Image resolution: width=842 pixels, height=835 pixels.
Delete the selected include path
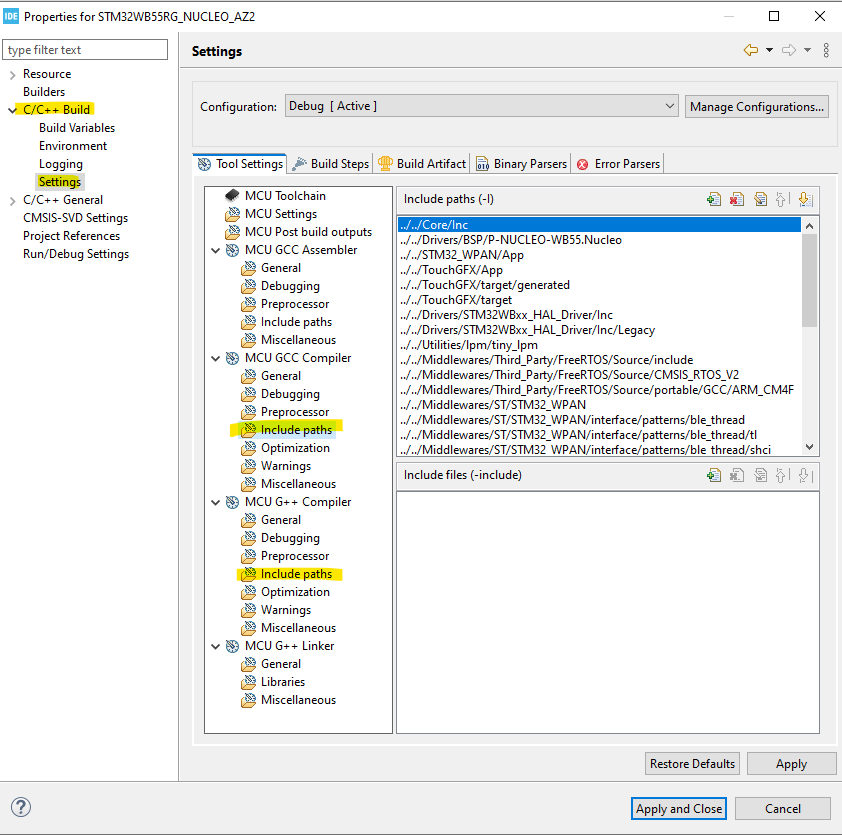click(x=737, y=200)
